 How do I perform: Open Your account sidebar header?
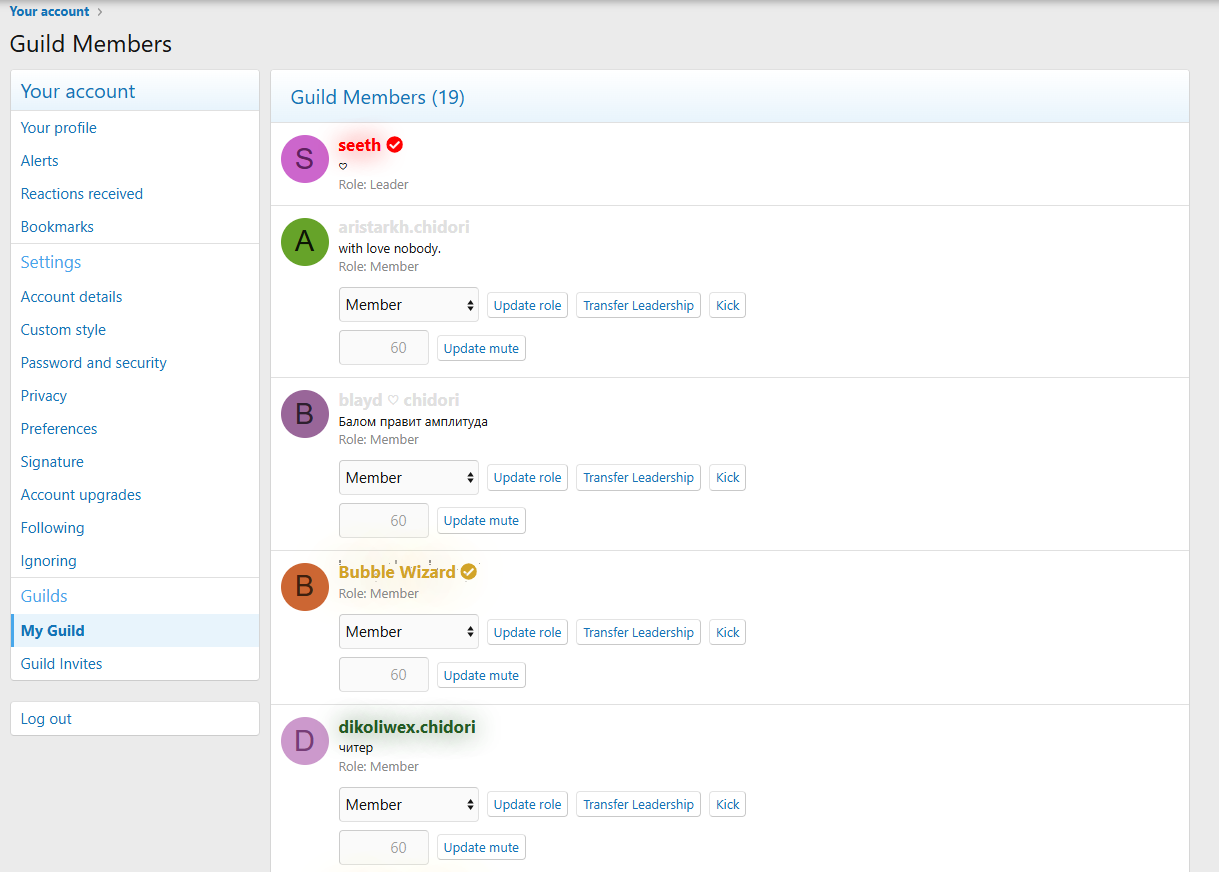(x=78, y=91)
